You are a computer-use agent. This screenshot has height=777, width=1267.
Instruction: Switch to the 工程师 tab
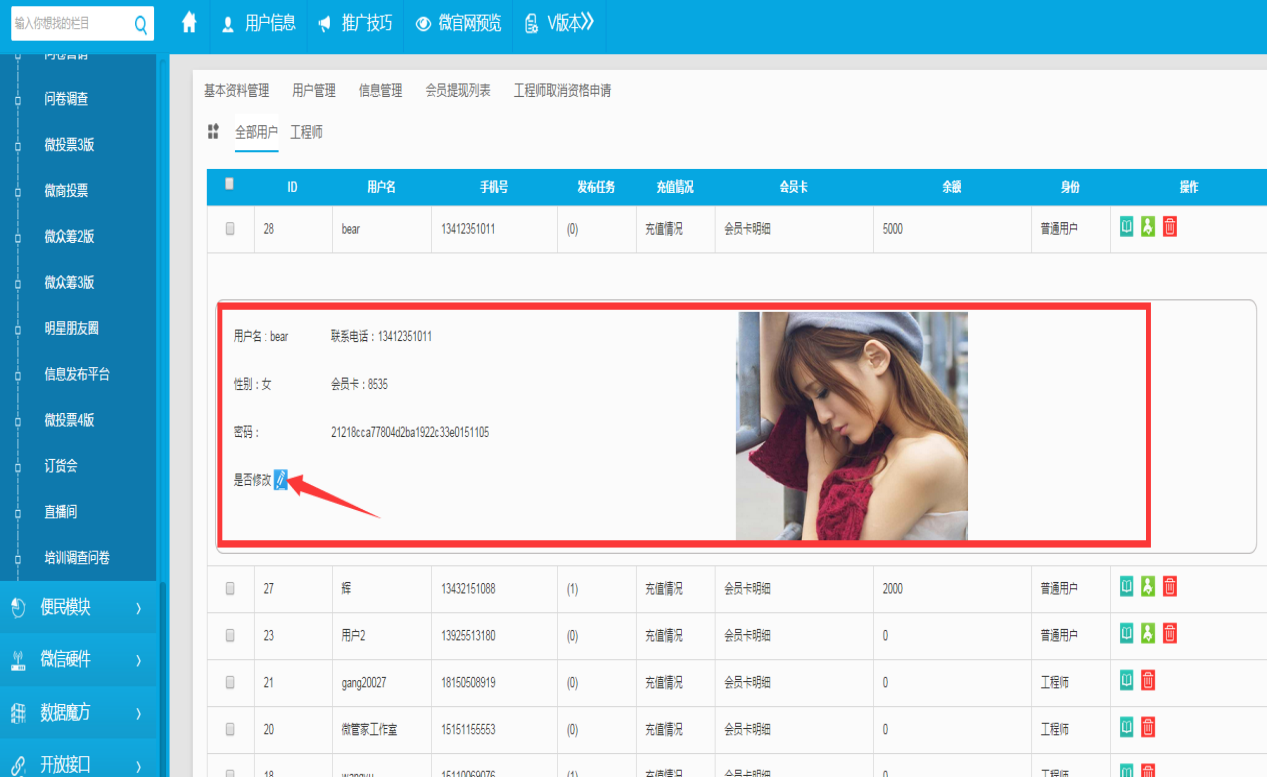coord(306,132)
